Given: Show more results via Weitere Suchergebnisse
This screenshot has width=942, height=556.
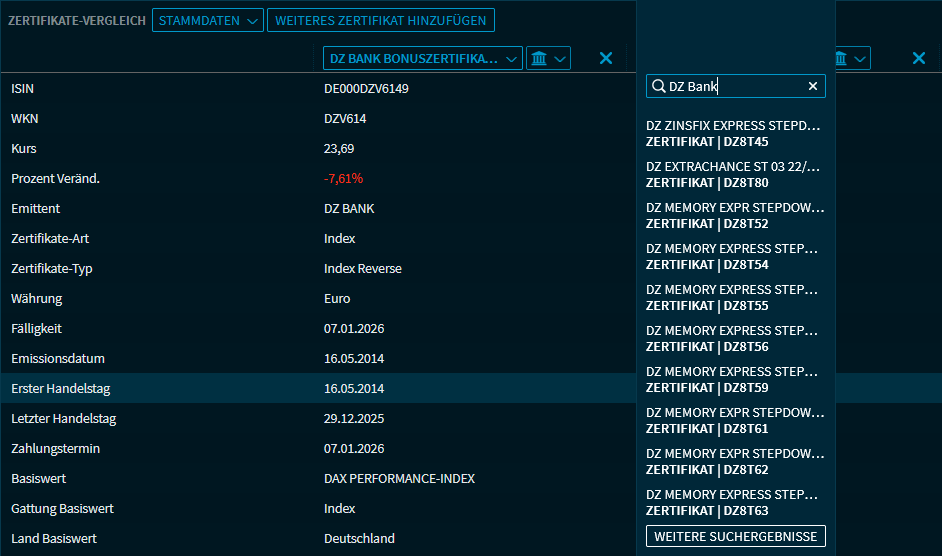Looking at the screenshot, I should click(x=735, y=537).
